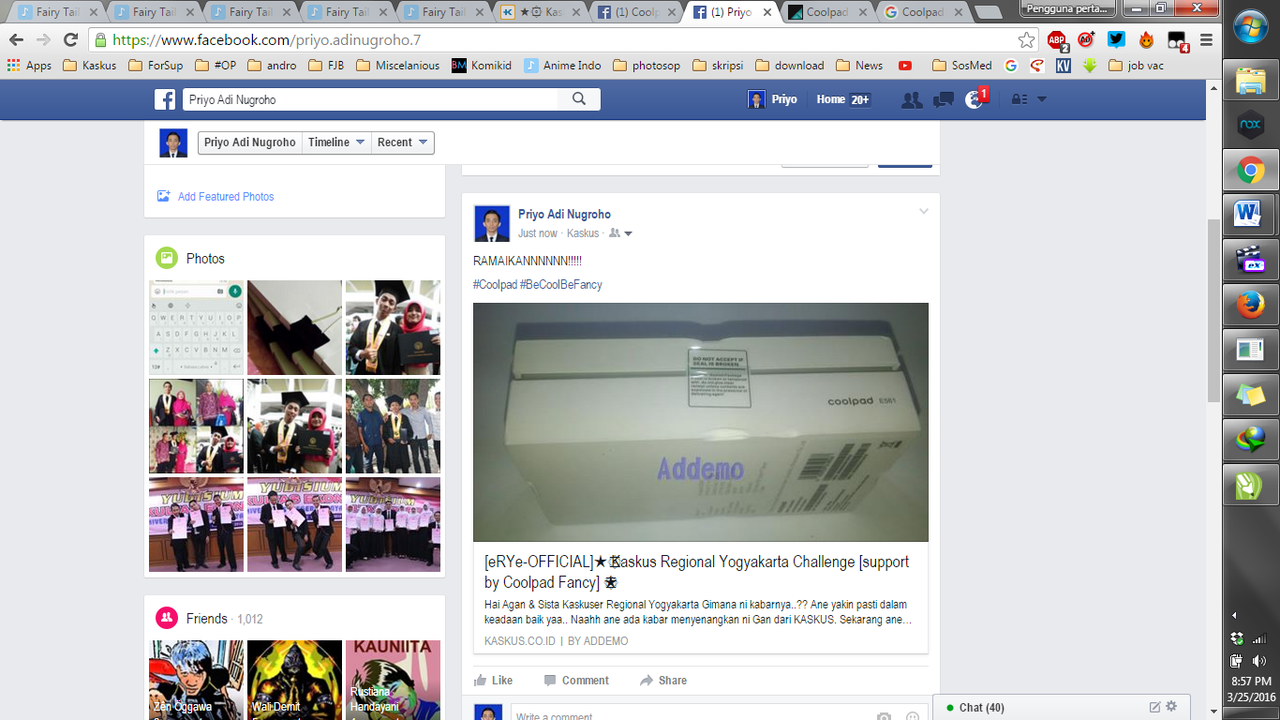Screen dimensions: 1280x720
Task: Switch to the Google Coolpad tab
Action: point(924,12)
